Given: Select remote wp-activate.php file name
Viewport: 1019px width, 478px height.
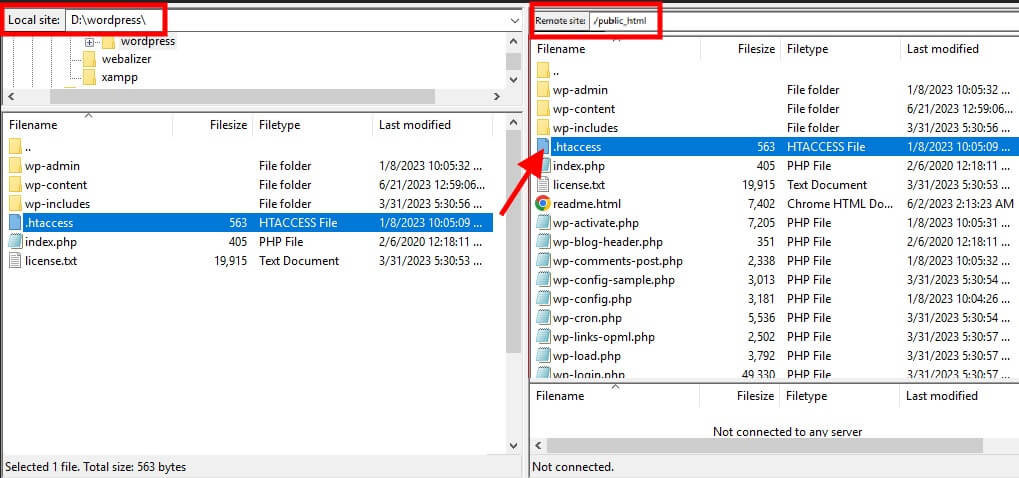Looking at the screenshot, I should coord(595,223).
